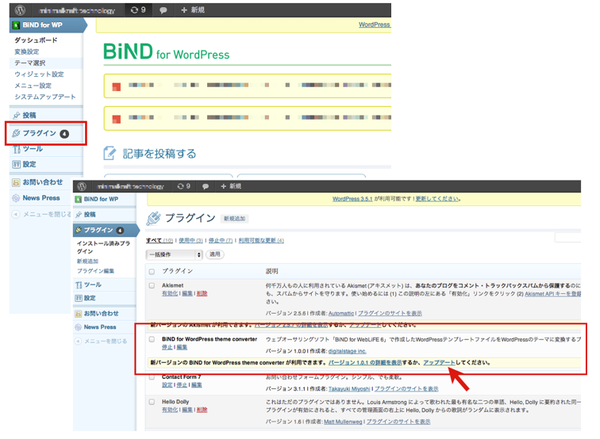Select ダッシュボード in dashboard sidebar
The image size is (600, 439).
36,40
